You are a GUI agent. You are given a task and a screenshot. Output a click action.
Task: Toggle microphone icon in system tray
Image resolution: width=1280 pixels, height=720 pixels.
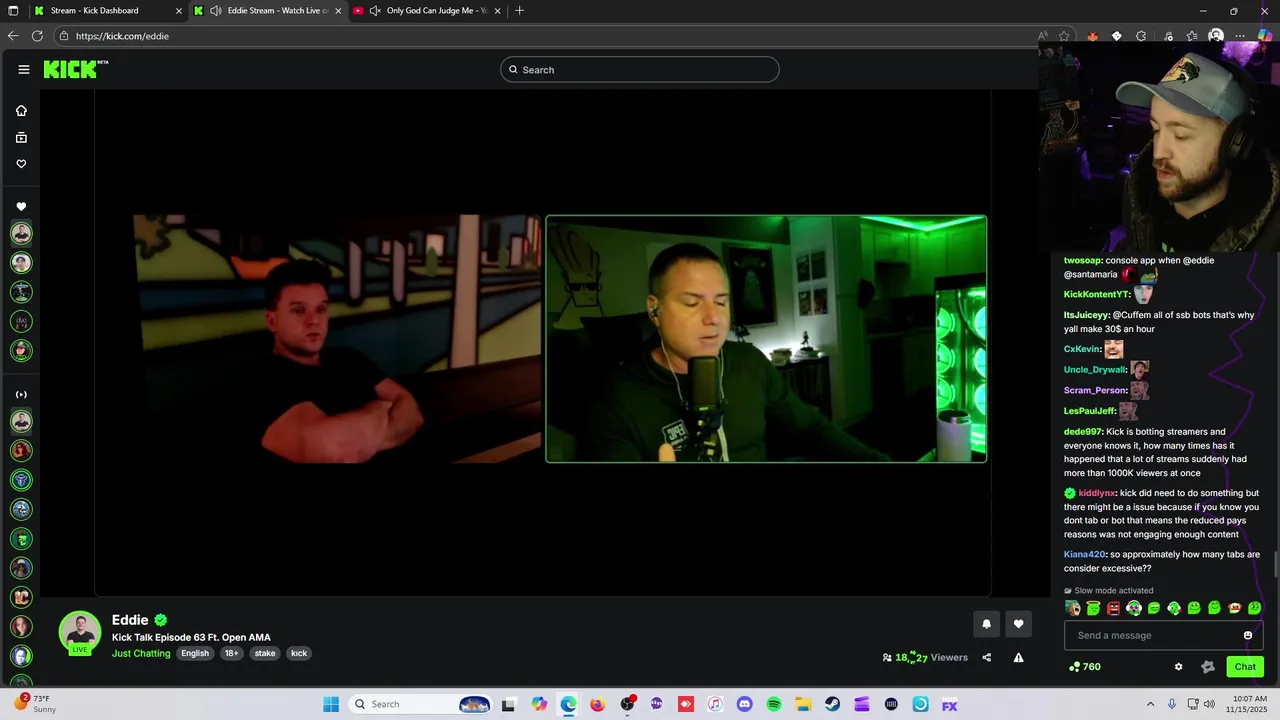(x=1172, y=704)
